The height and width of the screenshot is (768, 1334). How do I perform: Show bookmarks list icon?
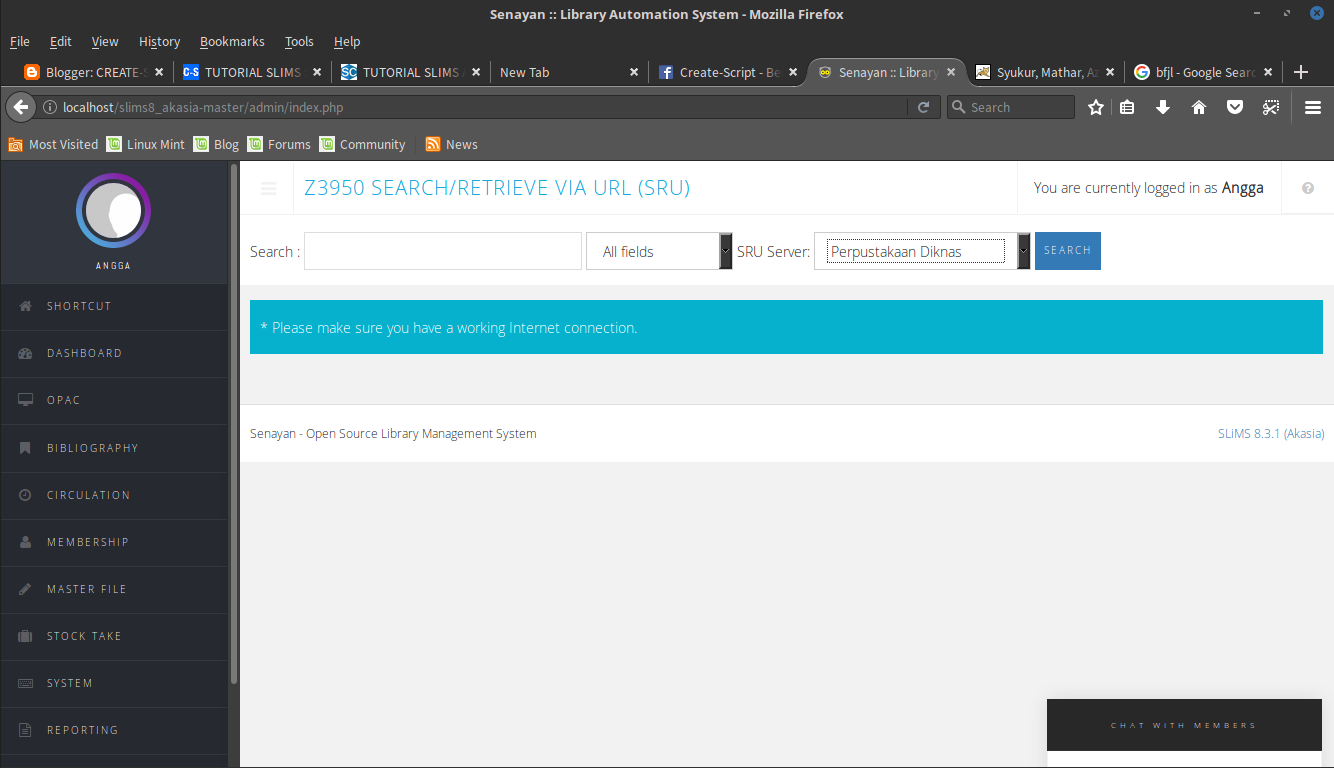1127,107
